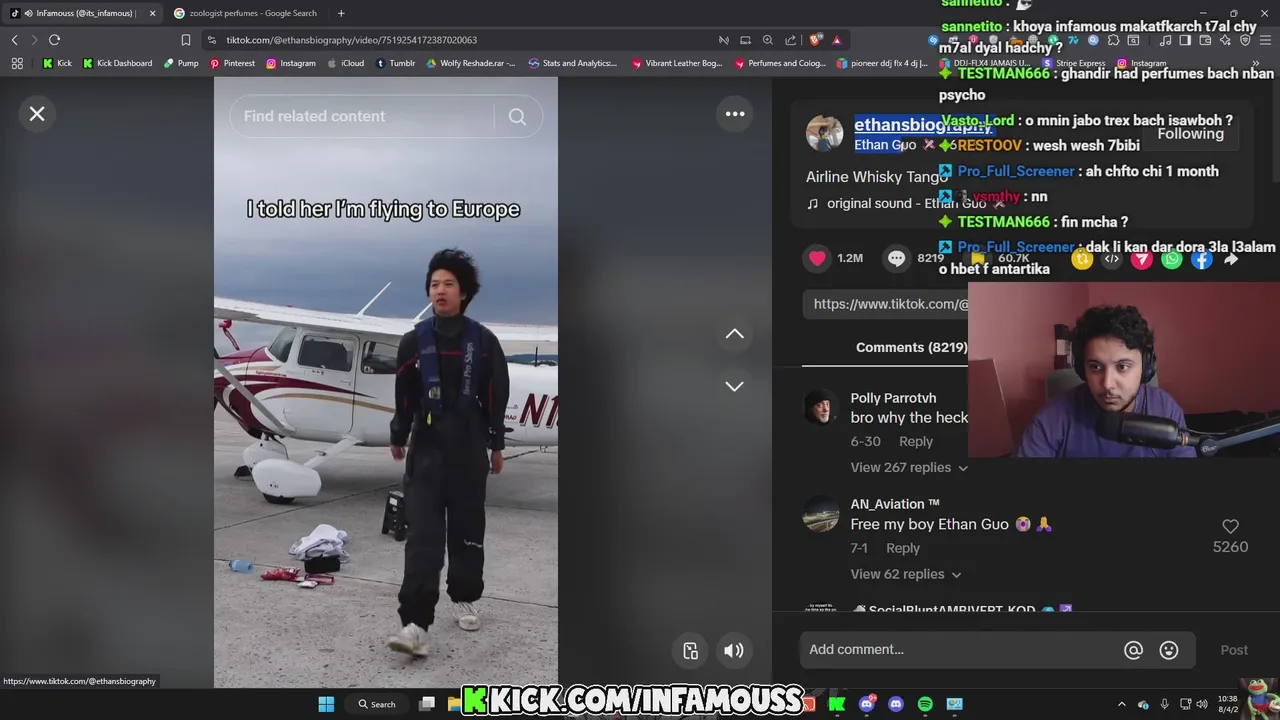1280x720 pixels.
Task: Open the zoom magnifier icon in address bar
Action: 767,40
